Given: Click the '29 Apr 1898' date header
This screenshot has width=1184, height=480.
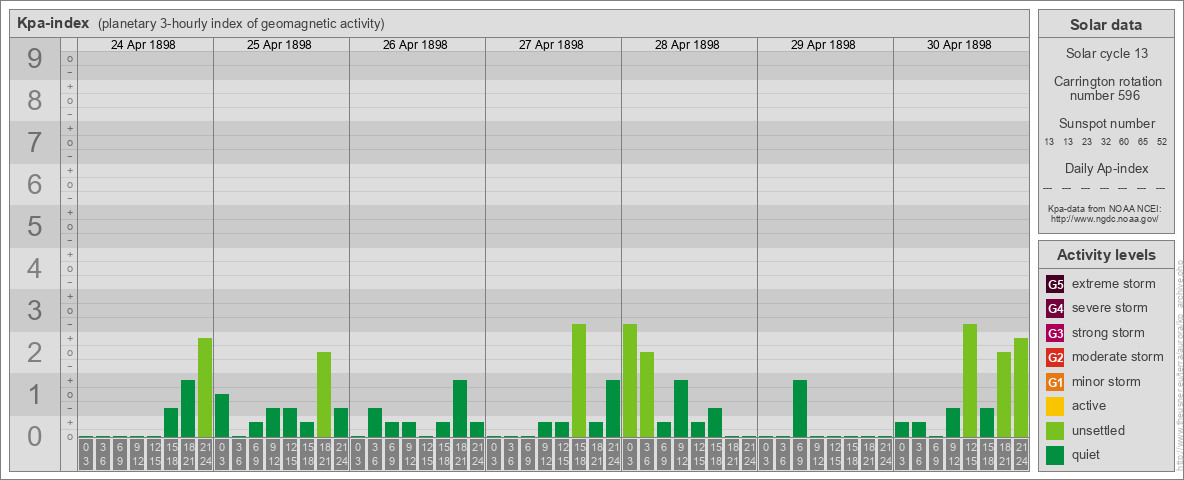Looking at the screenshot, I should tap(823, 45).
